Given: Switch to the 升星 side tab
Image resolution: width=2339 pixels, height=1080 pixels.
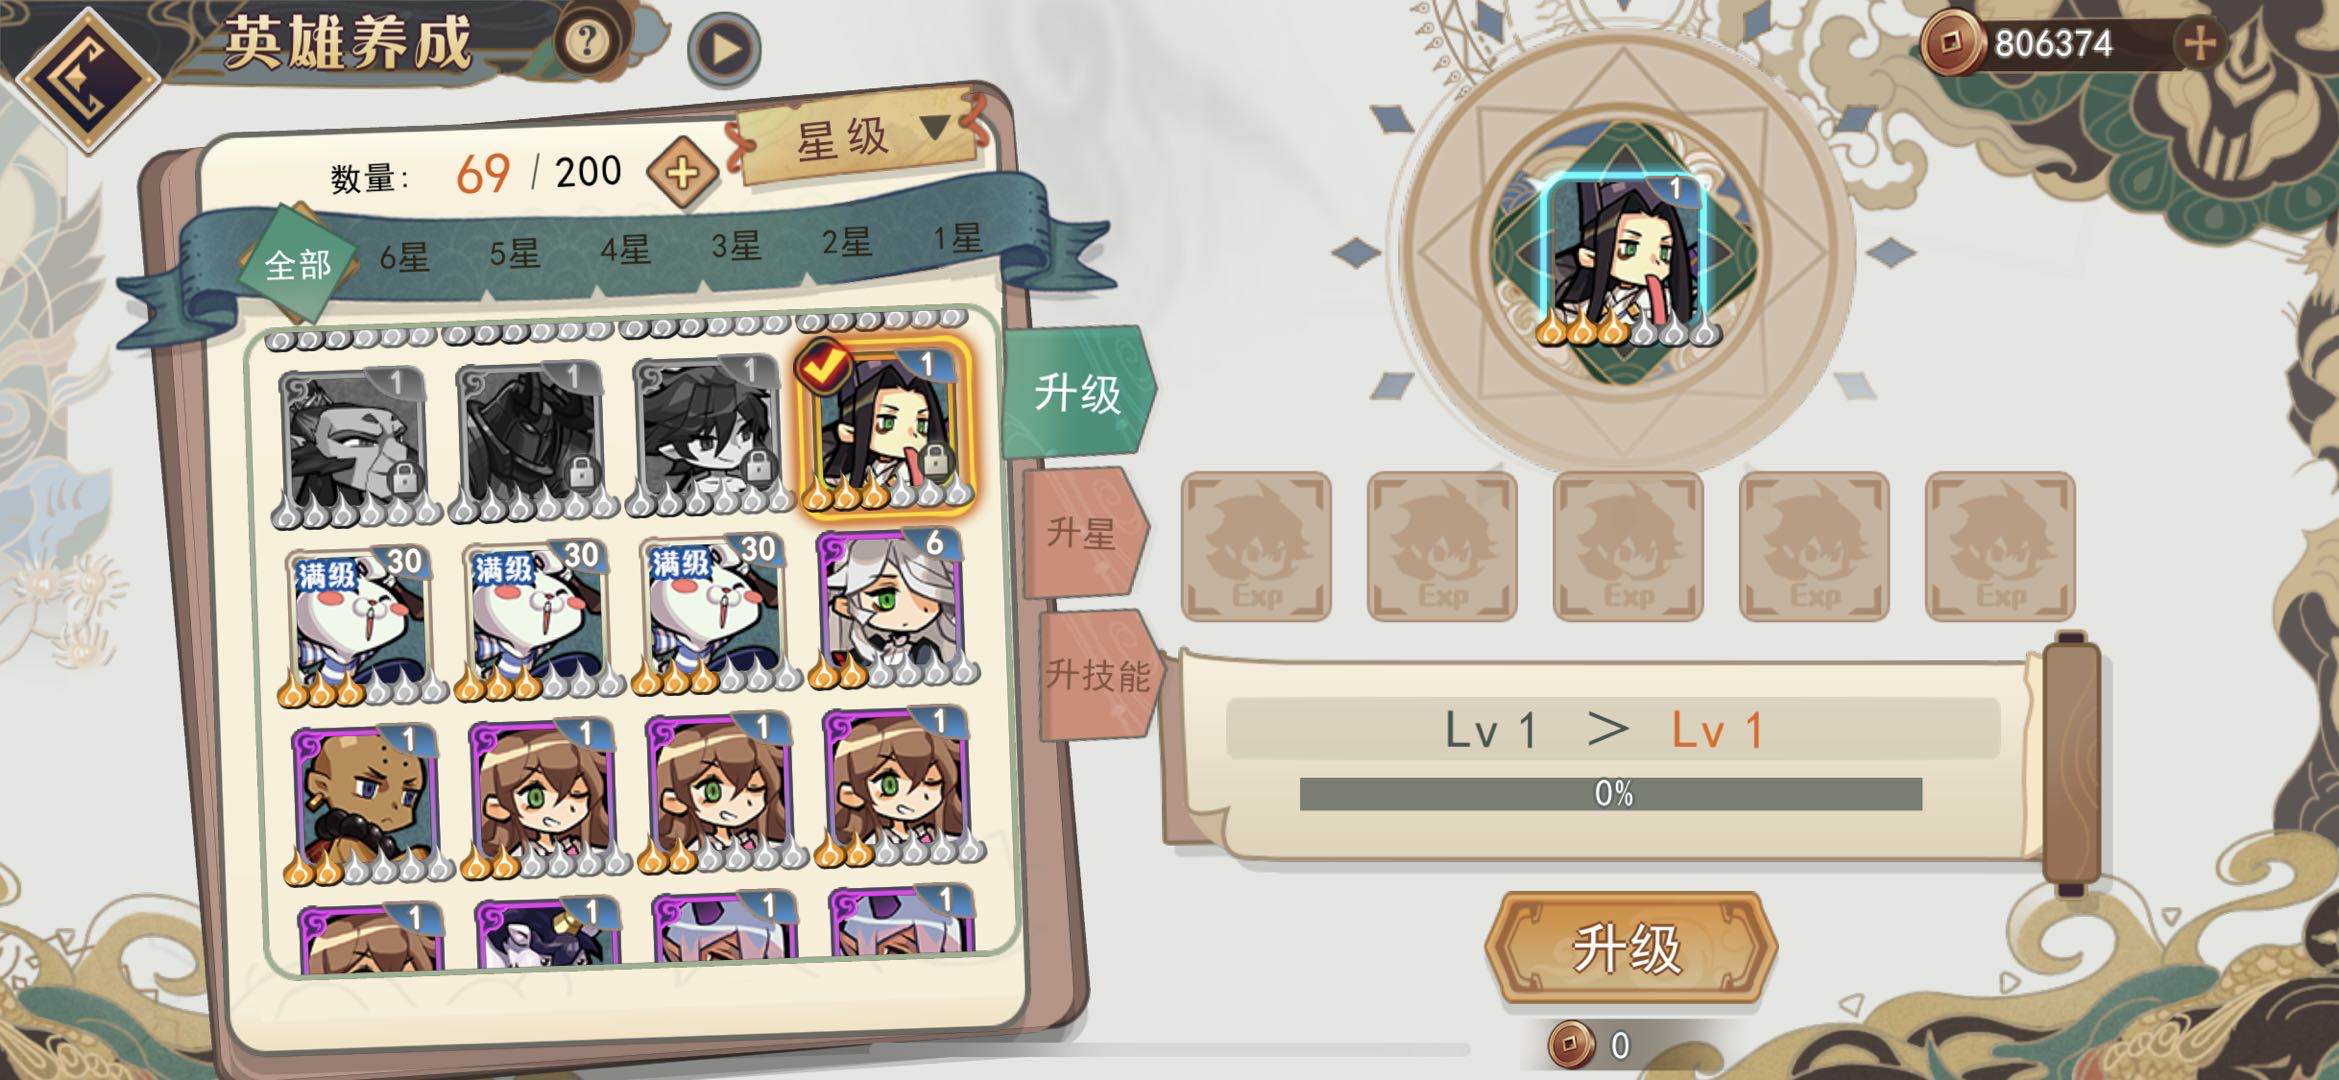Looking at the screenshot, I should [1082, 533].
